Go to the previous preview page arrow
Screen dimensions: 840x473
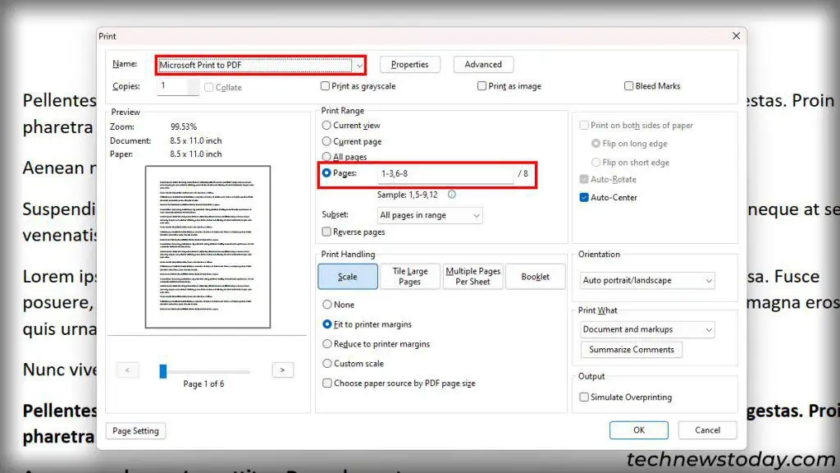pos(127,370)
